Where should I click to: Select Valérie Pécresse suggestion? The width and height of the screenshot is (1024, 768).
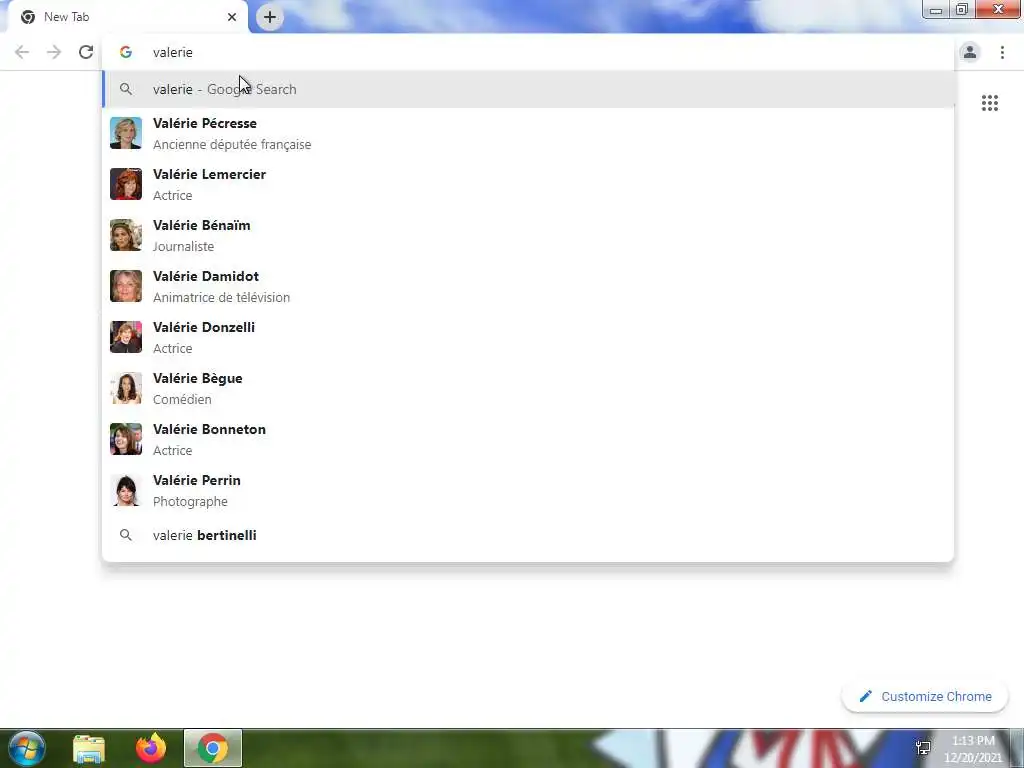[529, 133]
